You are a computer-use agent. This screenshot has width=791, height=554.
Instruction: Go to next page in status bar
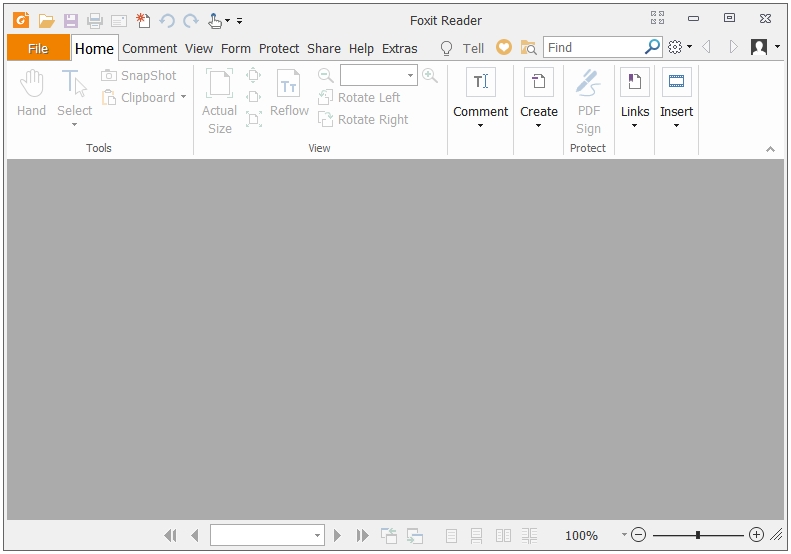(337, 535)
